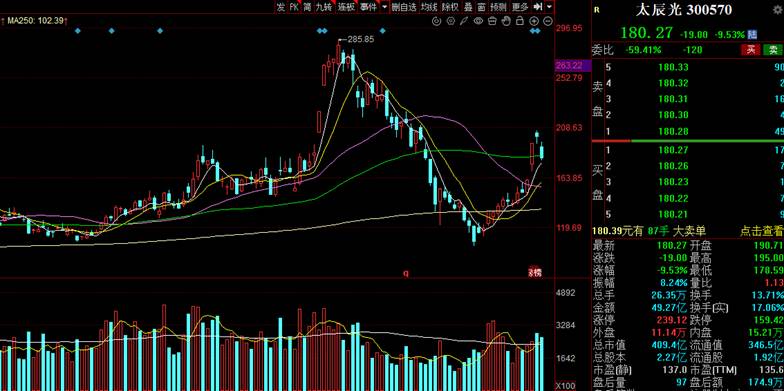
Task: Activate the hand pan tool icon
Action: click(506, 21)
